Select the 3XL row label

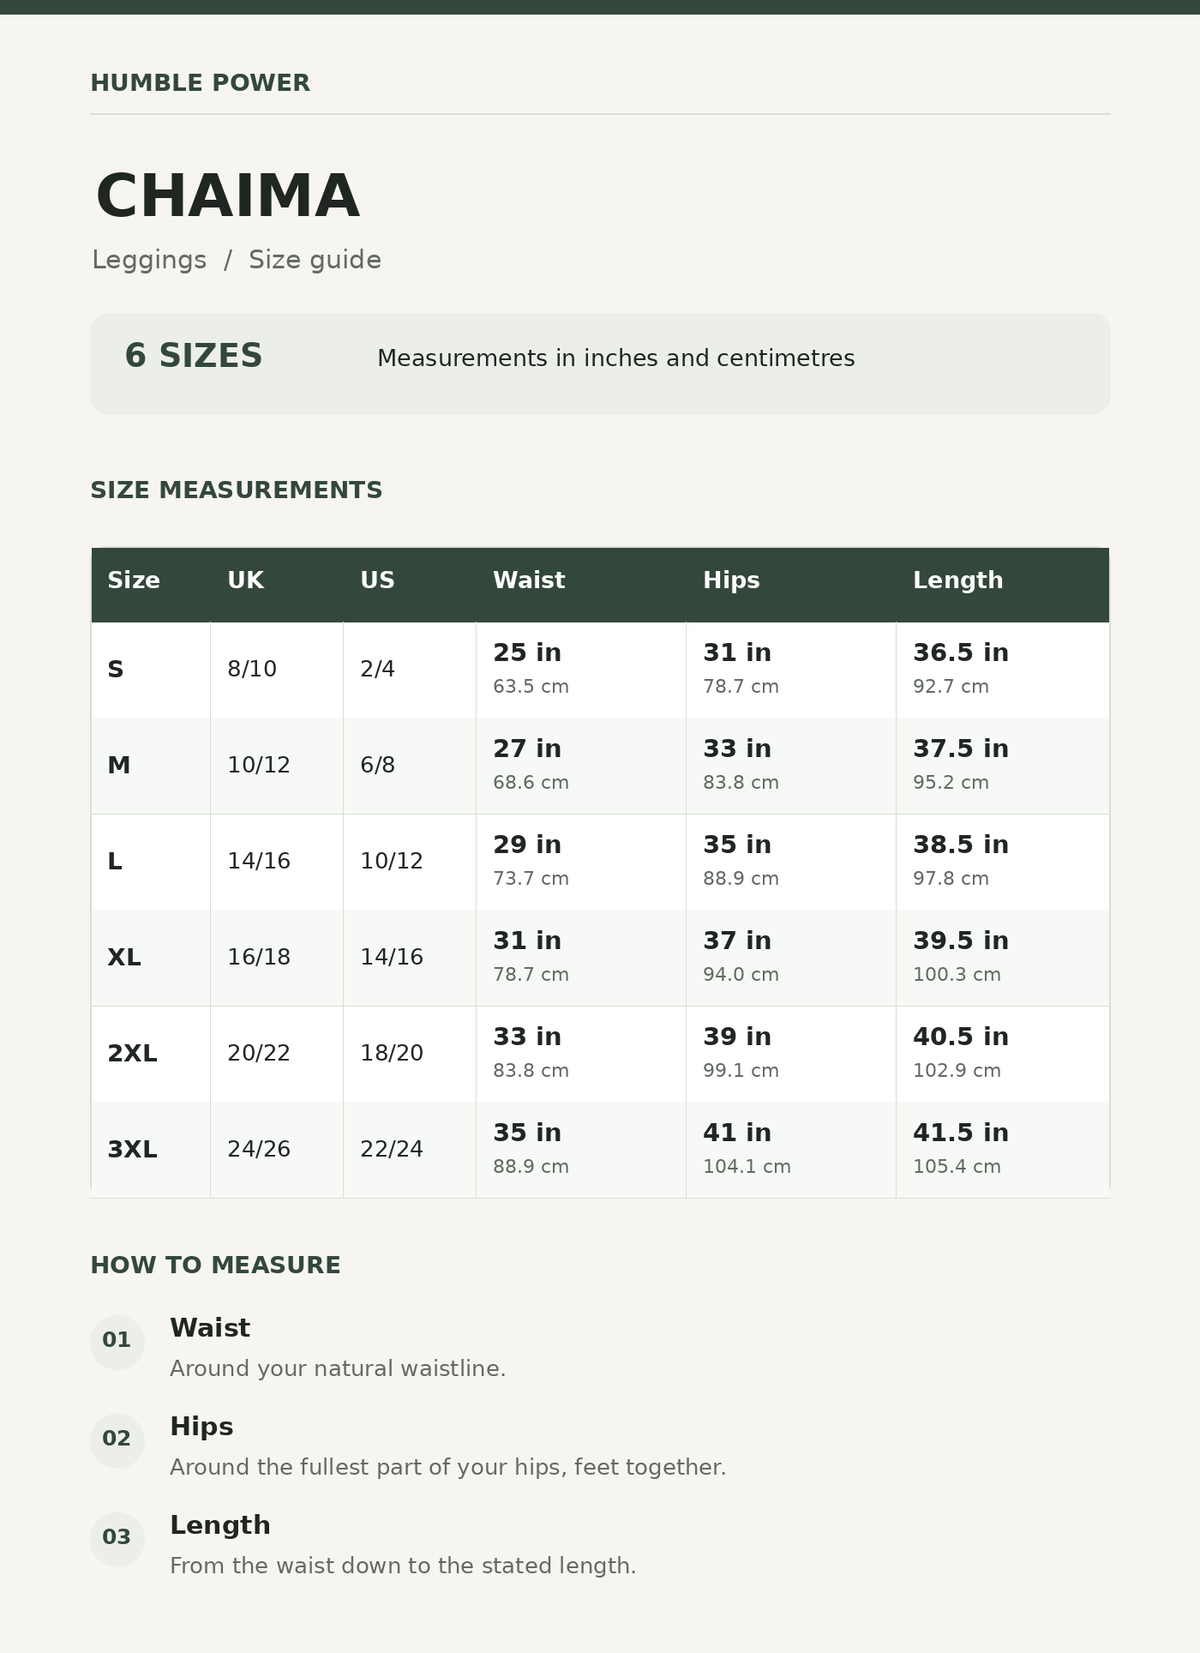point(132,1149)
